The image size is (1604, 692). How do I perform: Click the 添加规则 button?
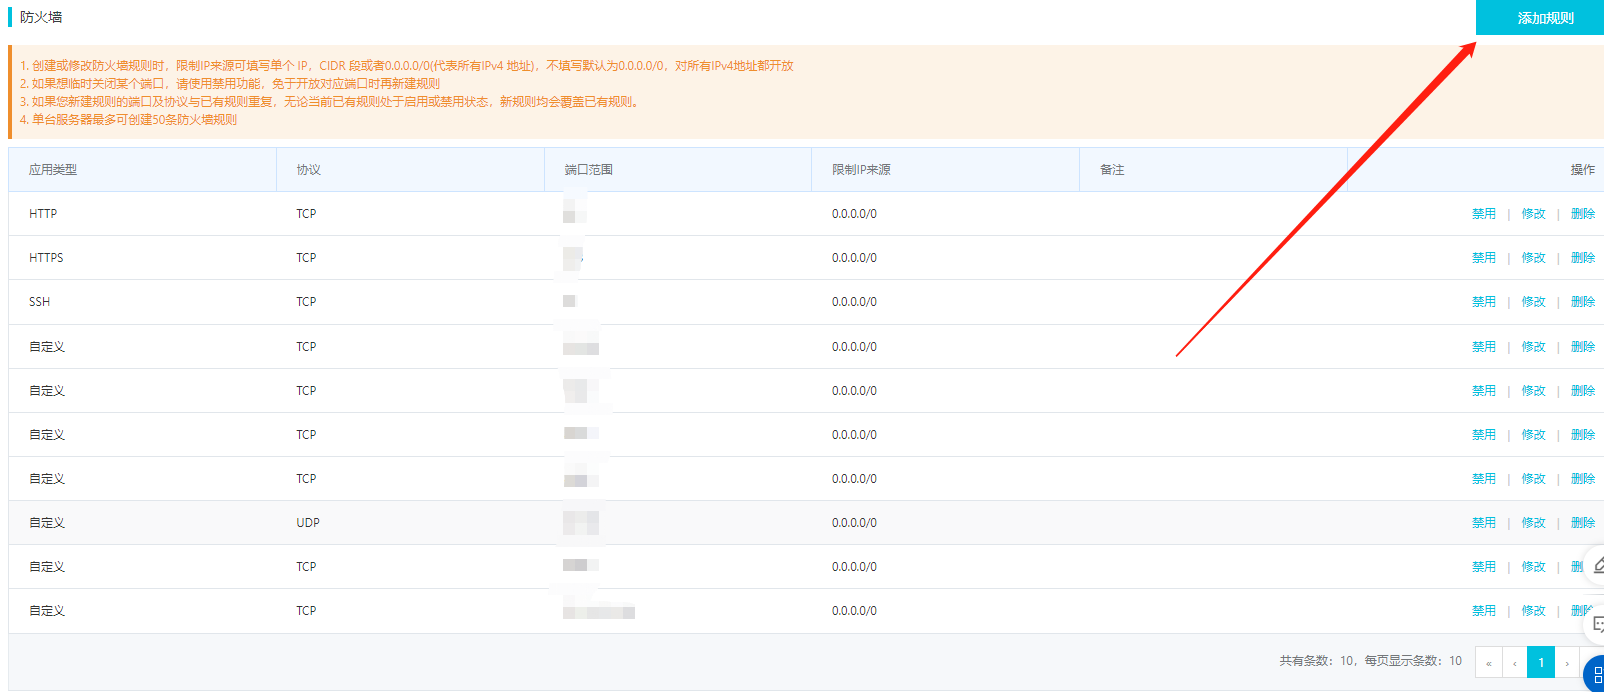pos(1544,18)
